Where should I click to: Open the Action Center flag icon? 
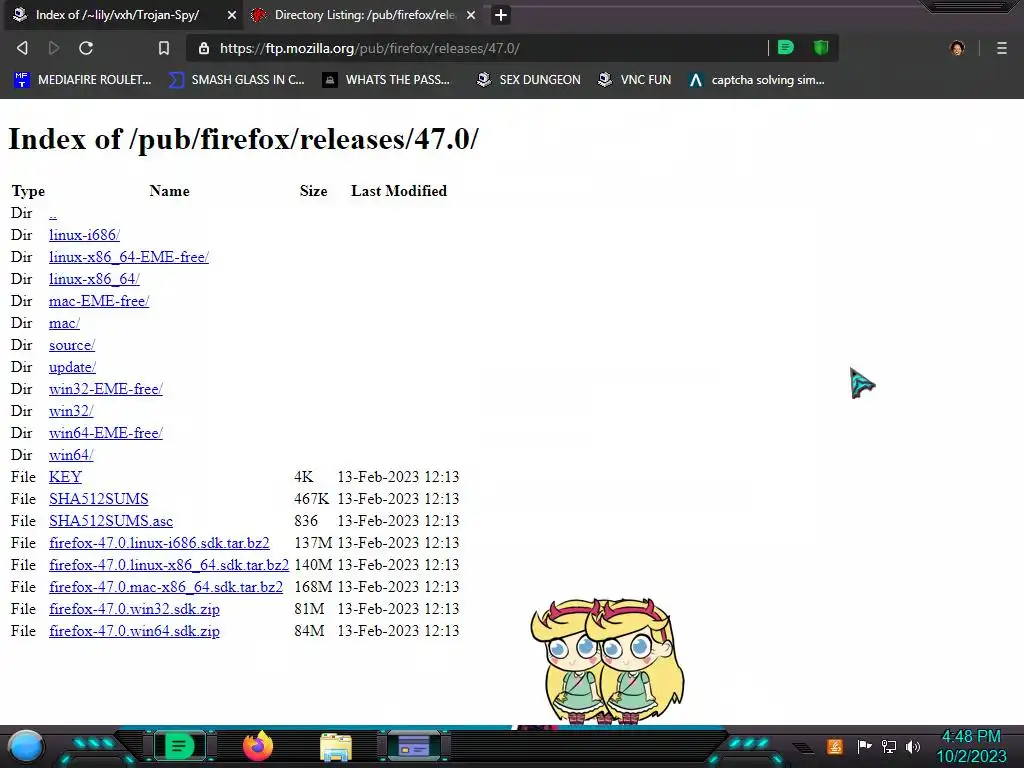[864, 746]
